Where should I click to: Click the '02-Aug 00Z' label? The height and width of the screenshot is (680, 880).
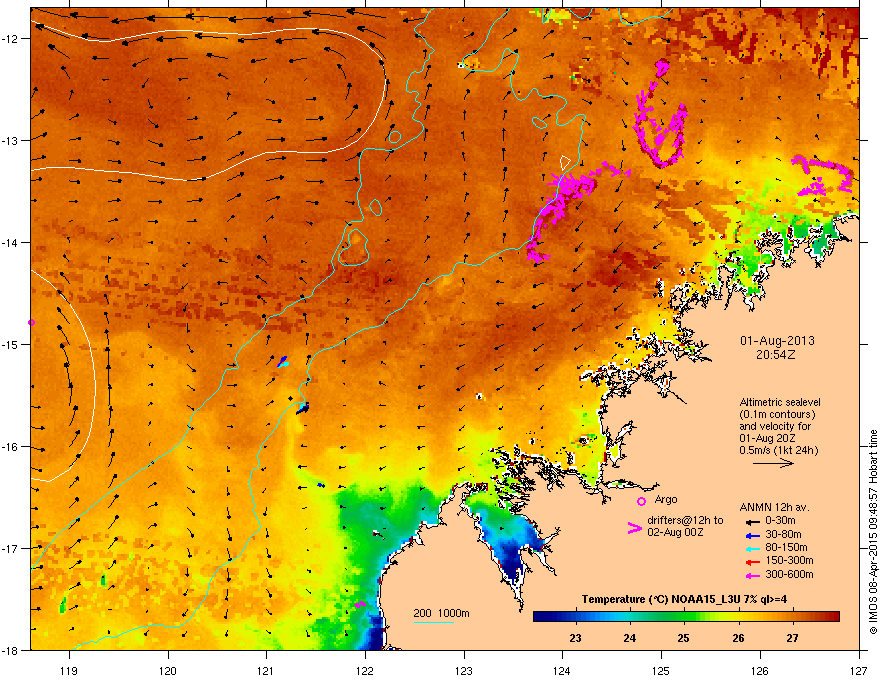[675, 532]
